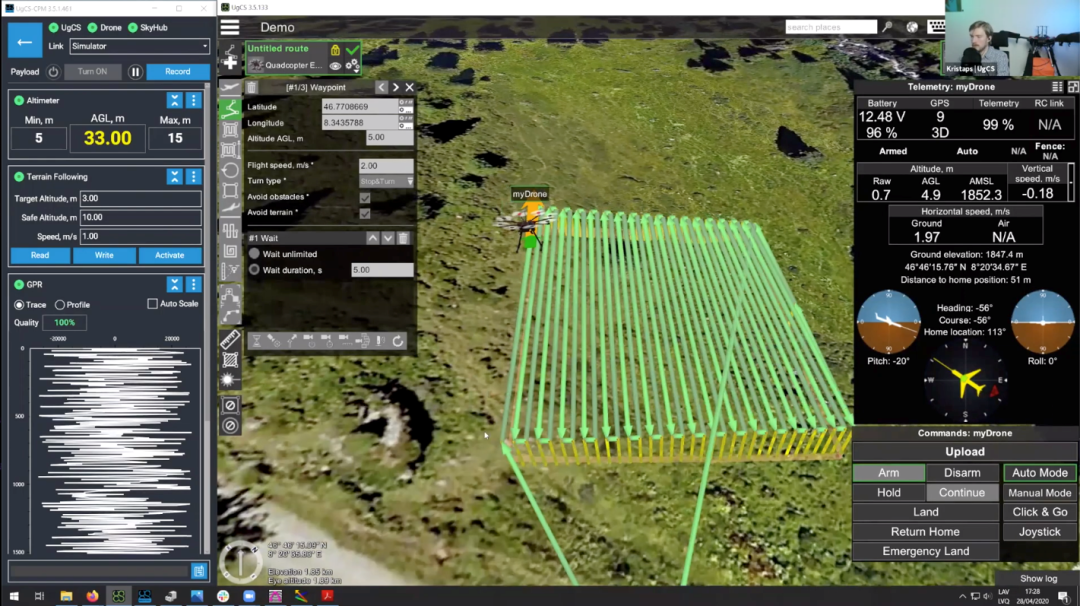Image resolution: width=1080 pixels, height=606 pixels.
Task: Click the route lock icon
Action: pyautogui.click(x=335, y=50)
